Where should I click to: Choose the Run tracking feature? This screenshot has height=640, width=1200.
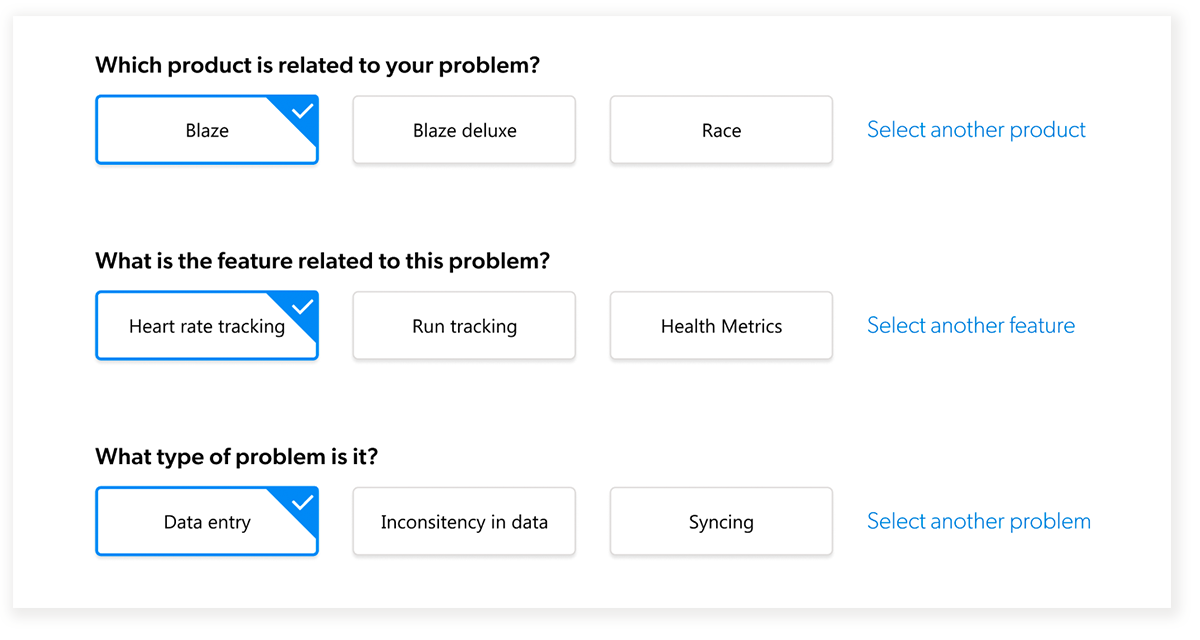tap(463, 326)
